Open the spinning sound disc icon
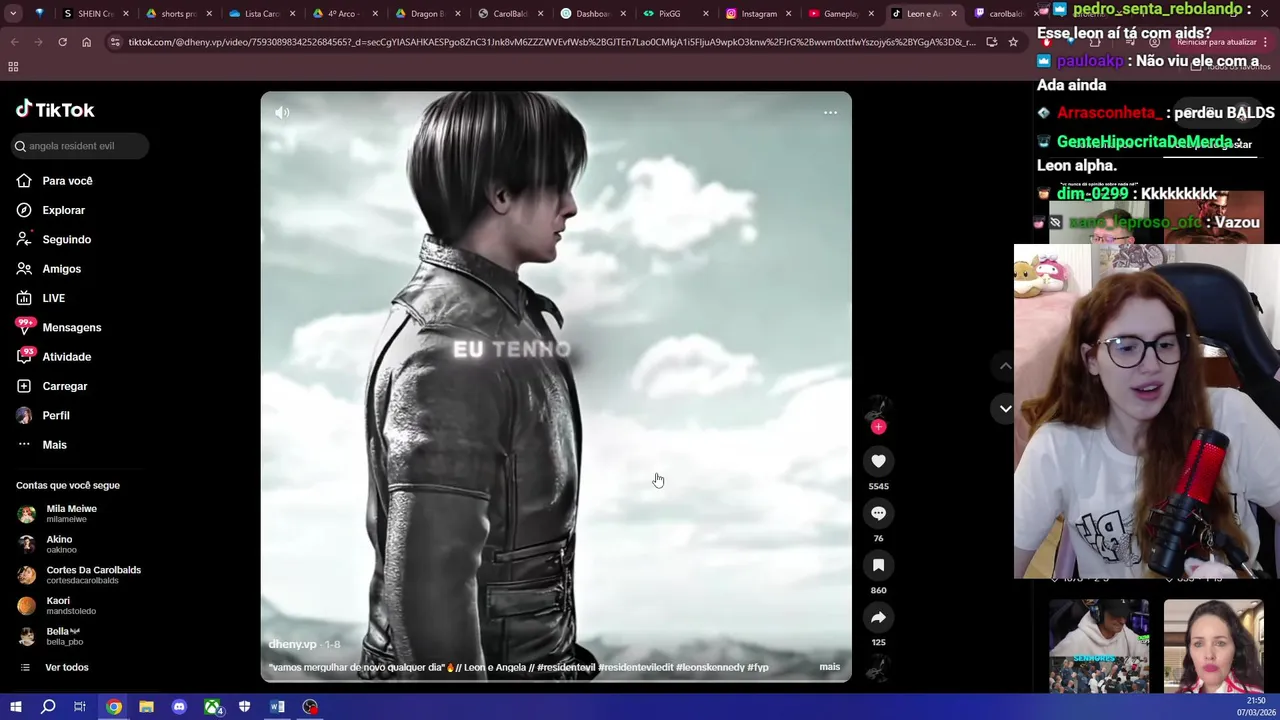 click(x=878, y=669)
